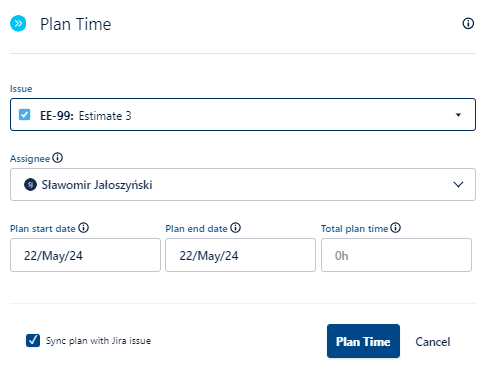Screen dimensions: 490x377
Task: Click the Assignee name Sławomir Jałoszyński
Action: (x=97, y=185)
